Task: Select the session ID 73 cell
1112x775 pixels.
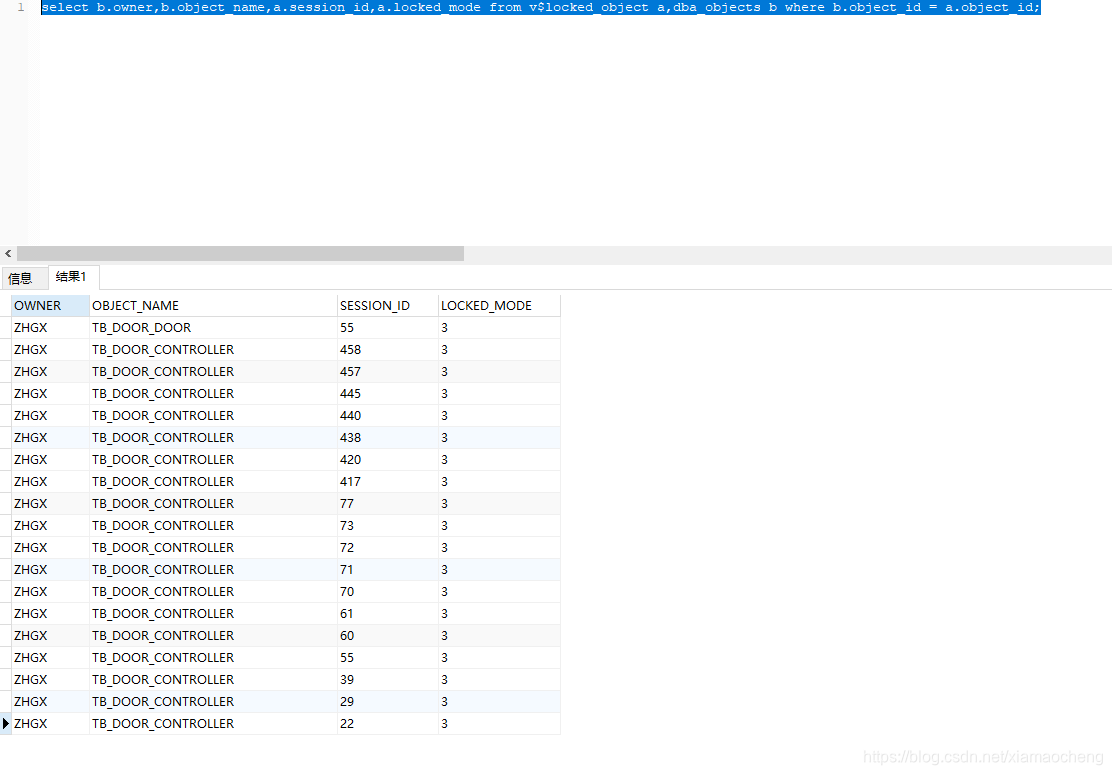Action: tap(387, 525)
